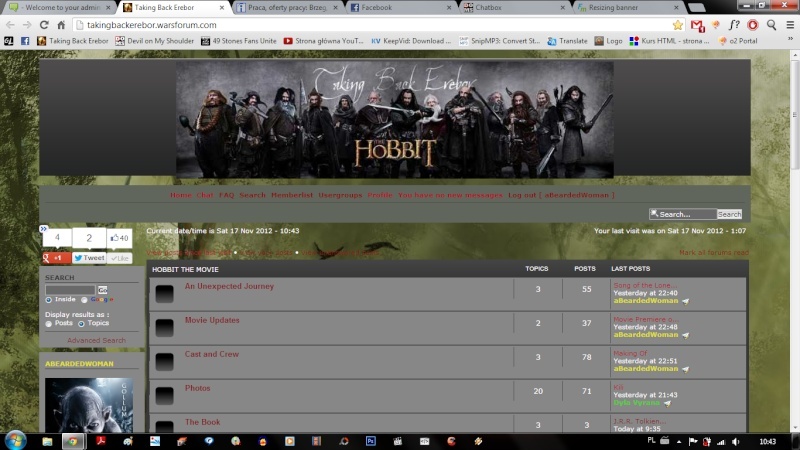Open the Gmail extension icon
The height and width of the screenshot is (450, 800).
697,25
